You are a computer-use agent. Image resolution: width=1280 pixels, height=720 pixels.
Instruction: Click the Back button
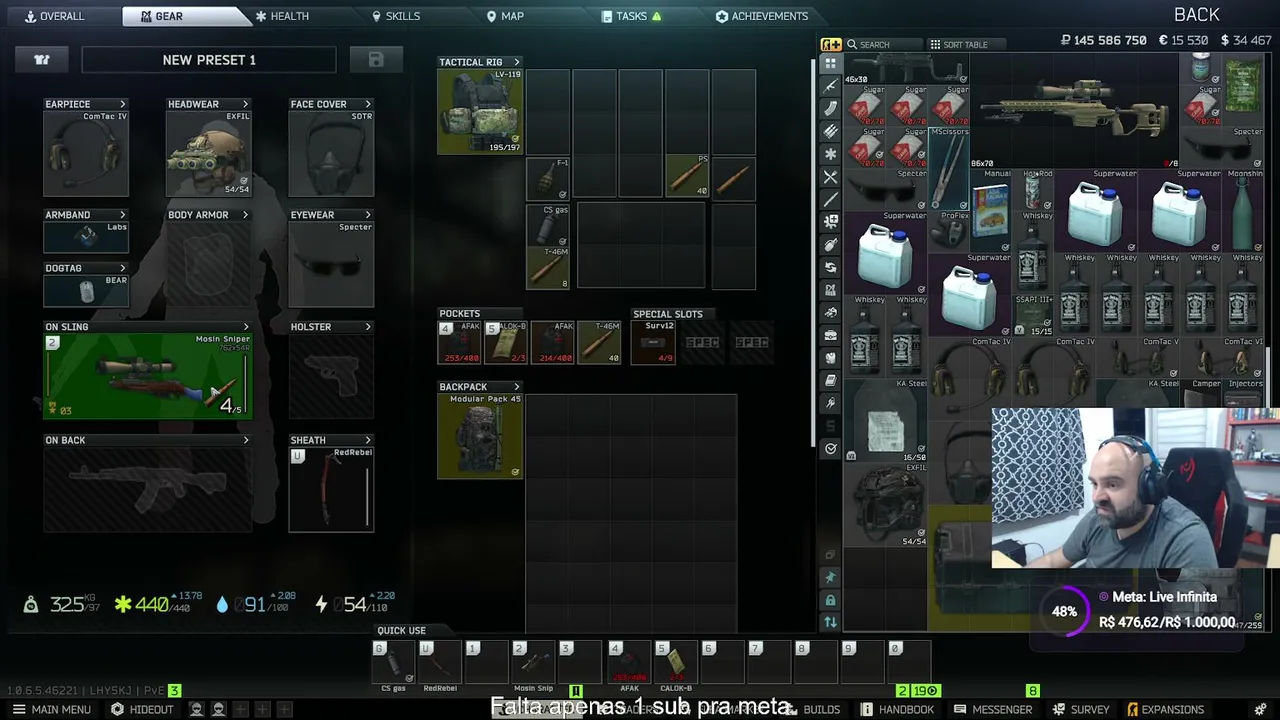[x=1197, y=15]
